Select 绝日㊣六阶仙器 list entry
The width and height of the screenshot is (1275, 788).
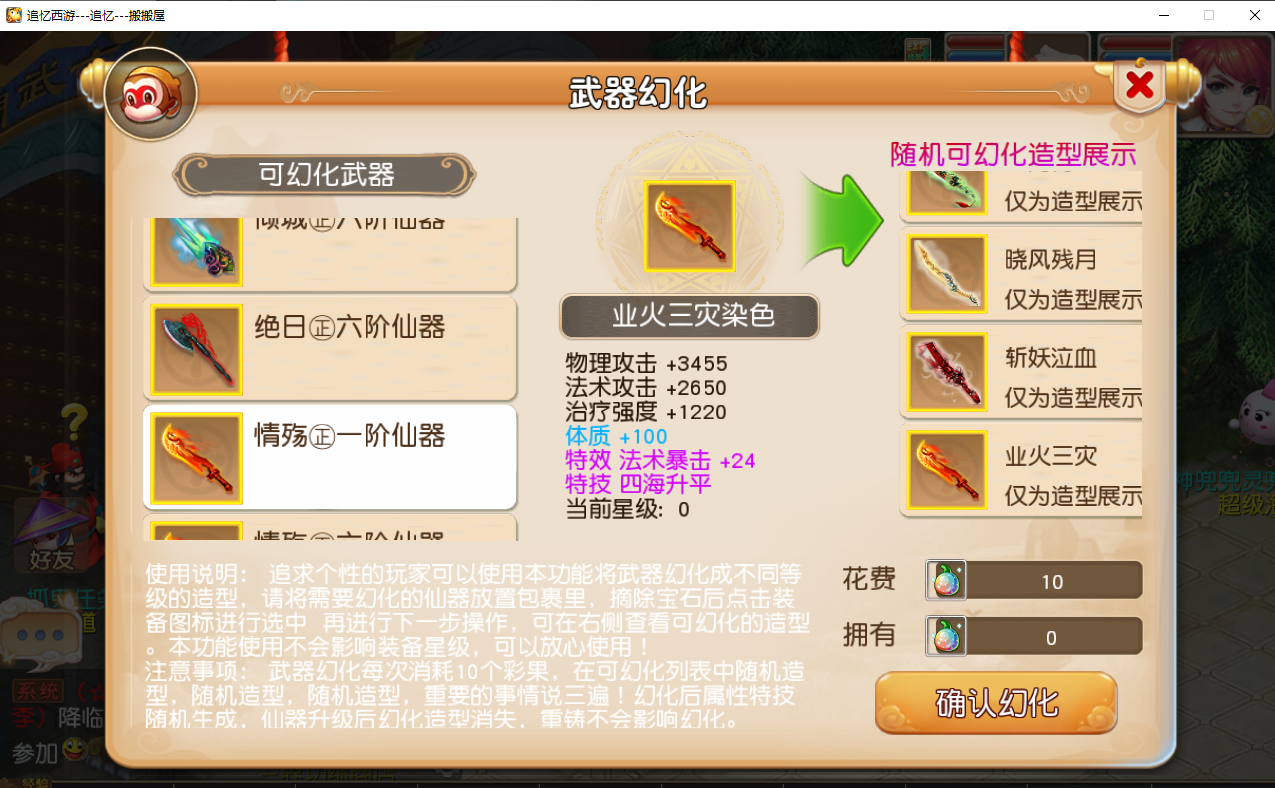click(x=330, y=349)
